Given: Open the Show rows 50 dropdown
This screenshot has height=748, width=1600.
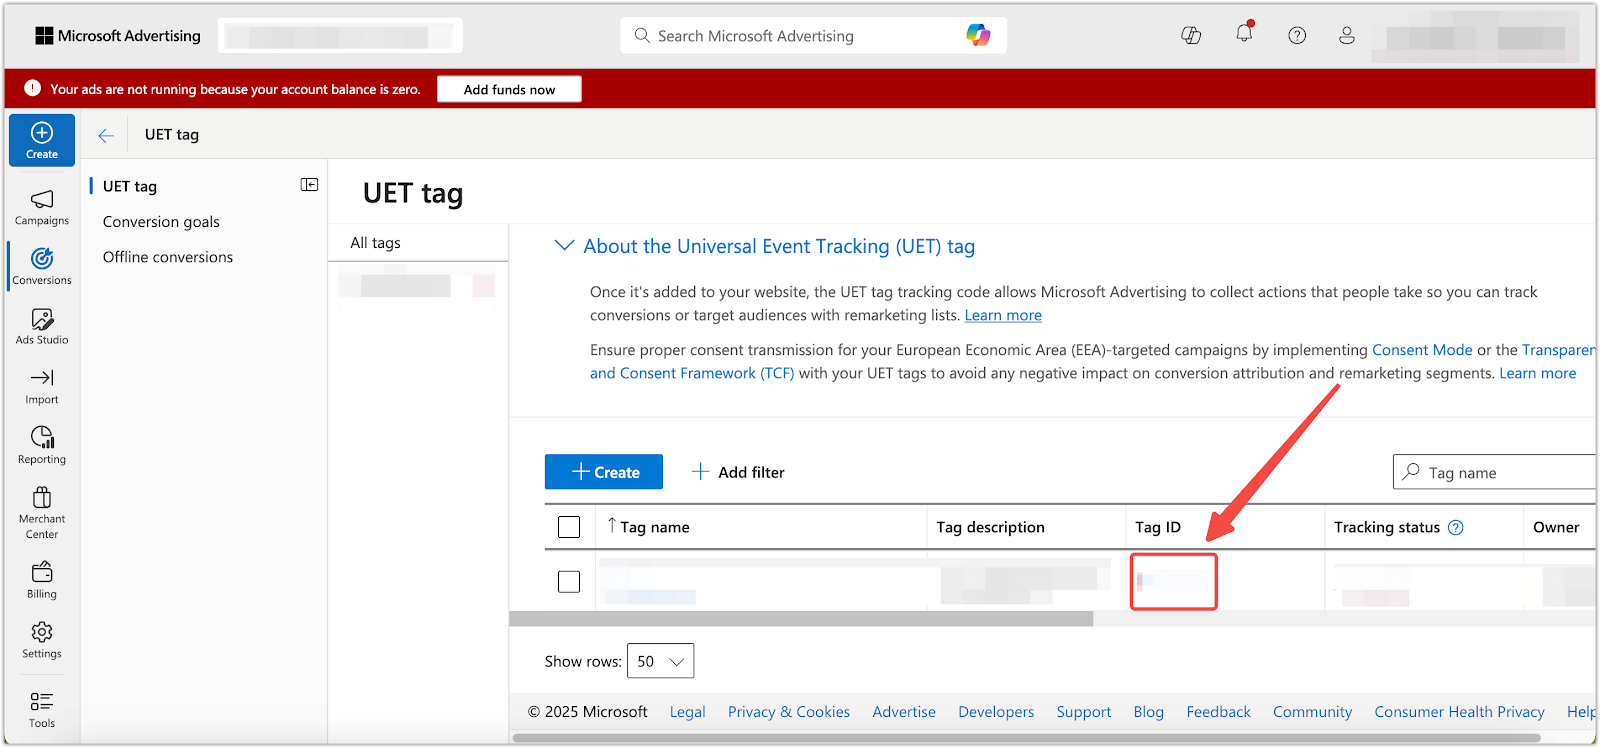Looking at the screenshot, I should (660, 661).
